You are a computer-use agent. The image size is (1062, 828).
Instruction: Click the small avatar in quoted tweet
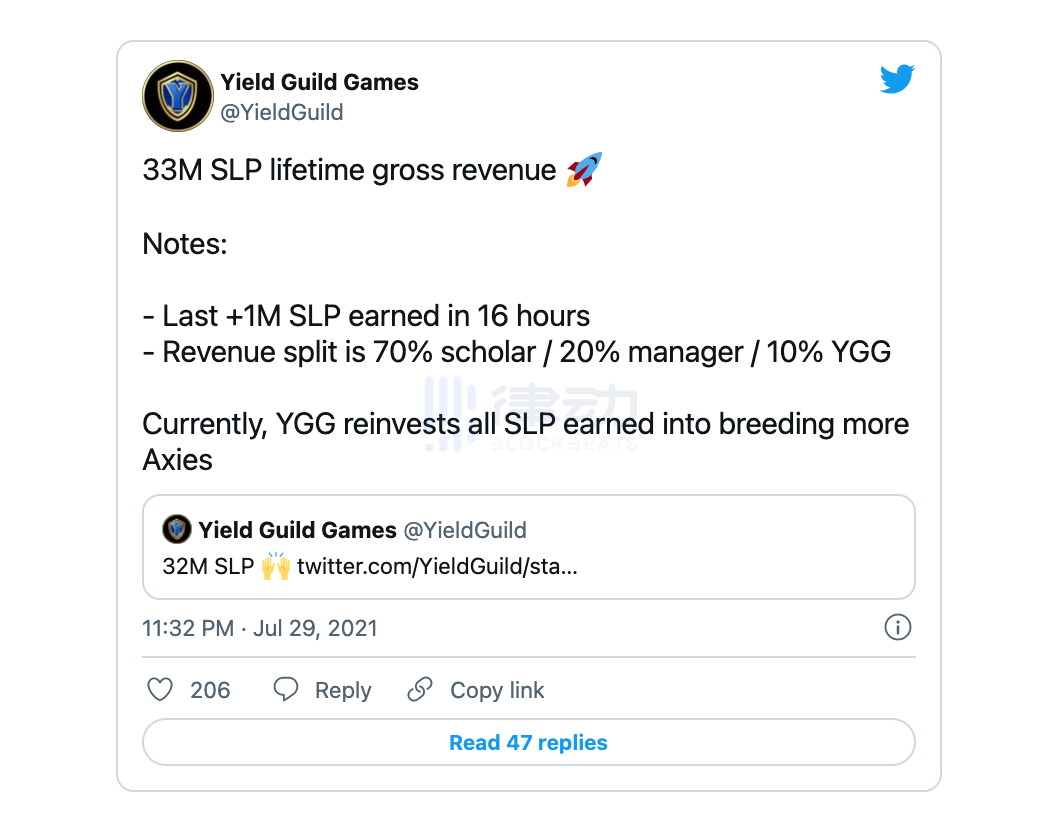tap(177, 529)
